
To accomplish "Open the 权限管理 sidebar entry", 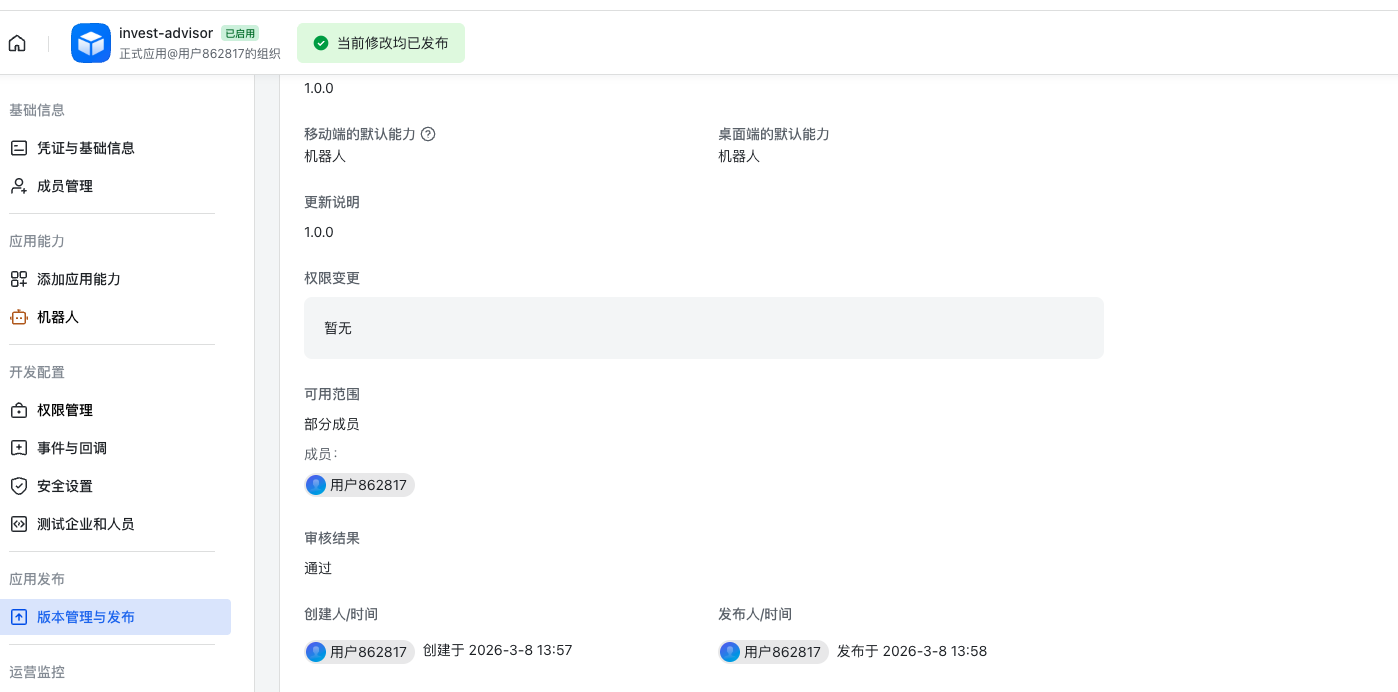I will coord(64,409).
